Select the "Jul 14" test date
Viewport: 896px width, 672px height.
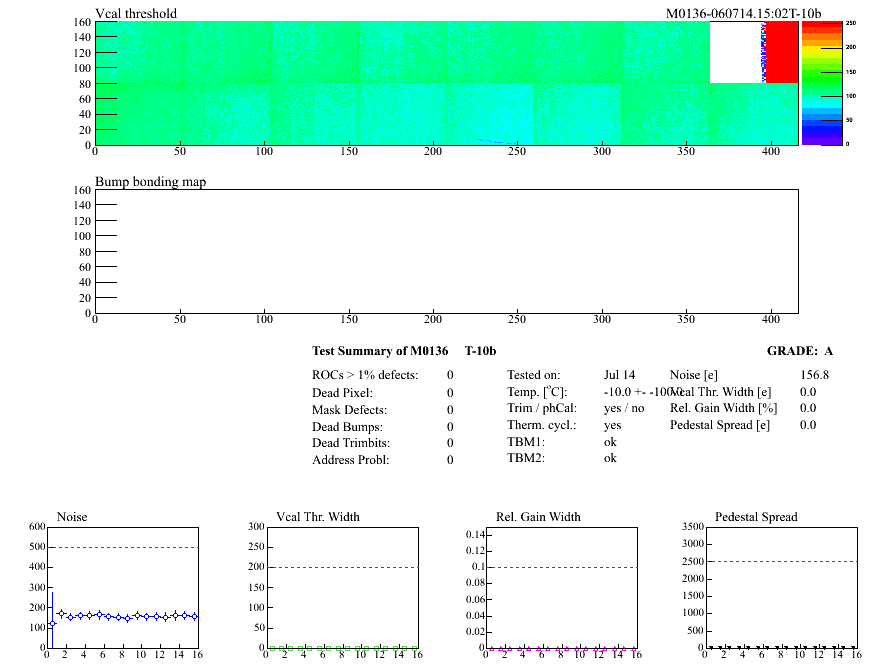[x=619, y=375]
